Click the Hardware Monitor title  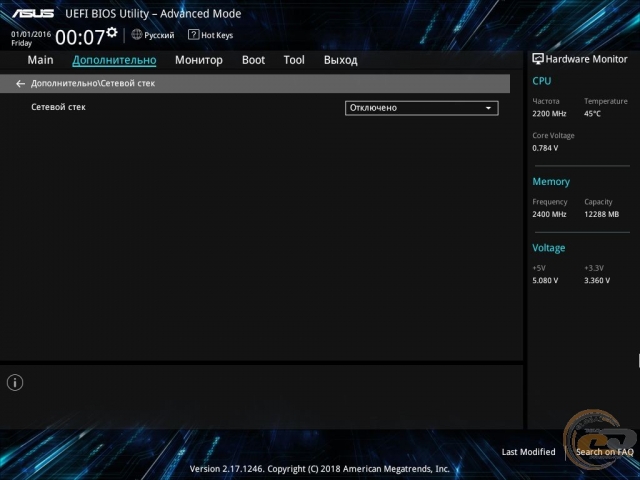click(587, 59)
